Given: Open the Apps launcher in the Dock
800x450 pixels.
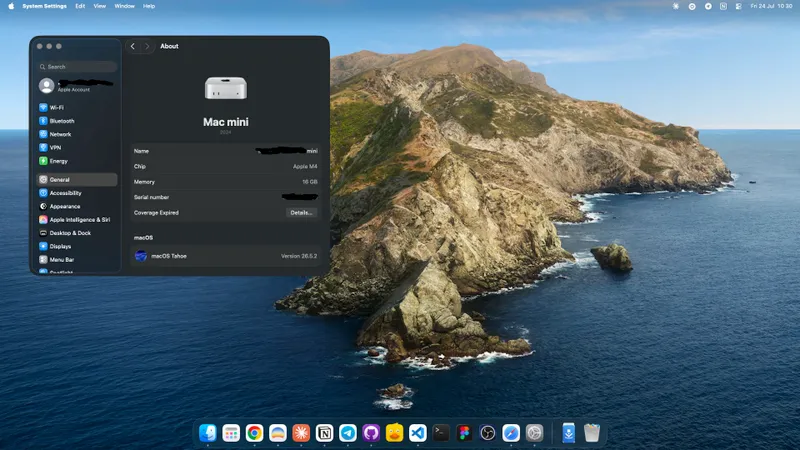Looking at the screenshot, I should point(231,433).
